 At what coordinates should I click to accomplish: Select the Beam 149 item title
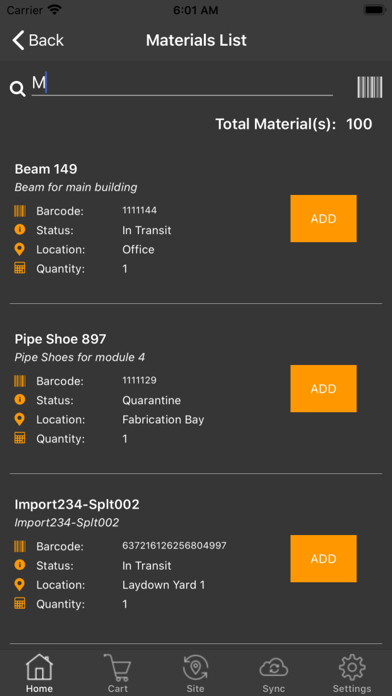coord(46,169)
